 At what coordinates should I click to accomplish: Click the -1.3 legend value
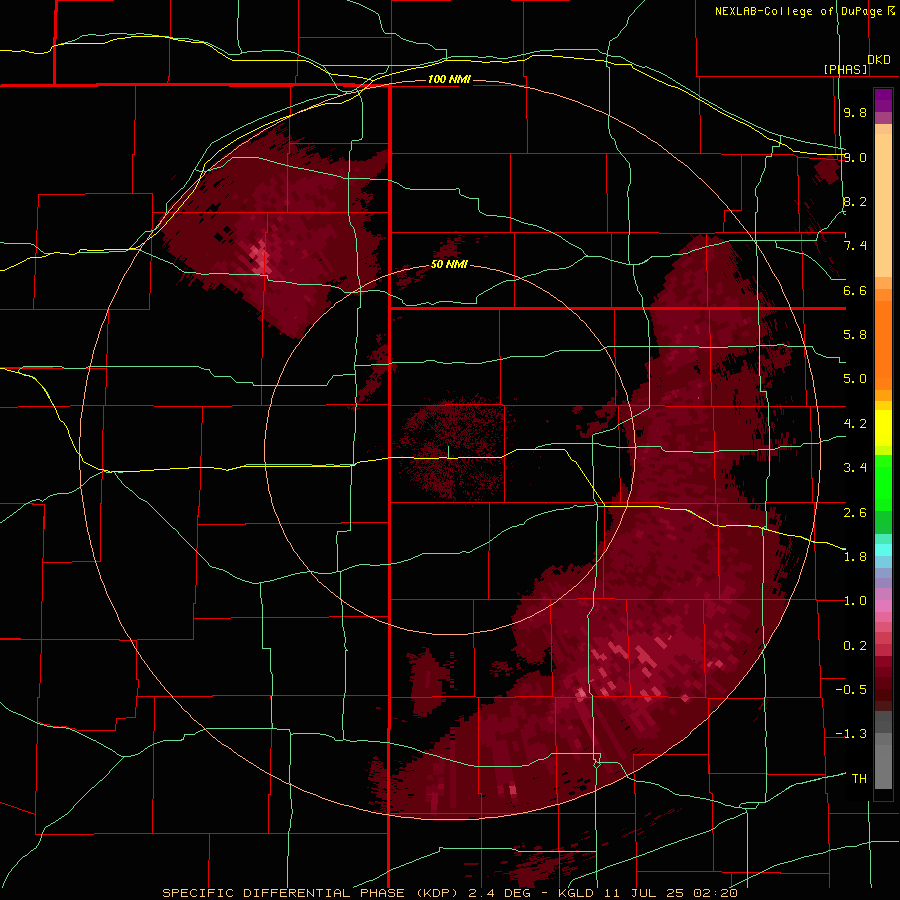[851, 734]
